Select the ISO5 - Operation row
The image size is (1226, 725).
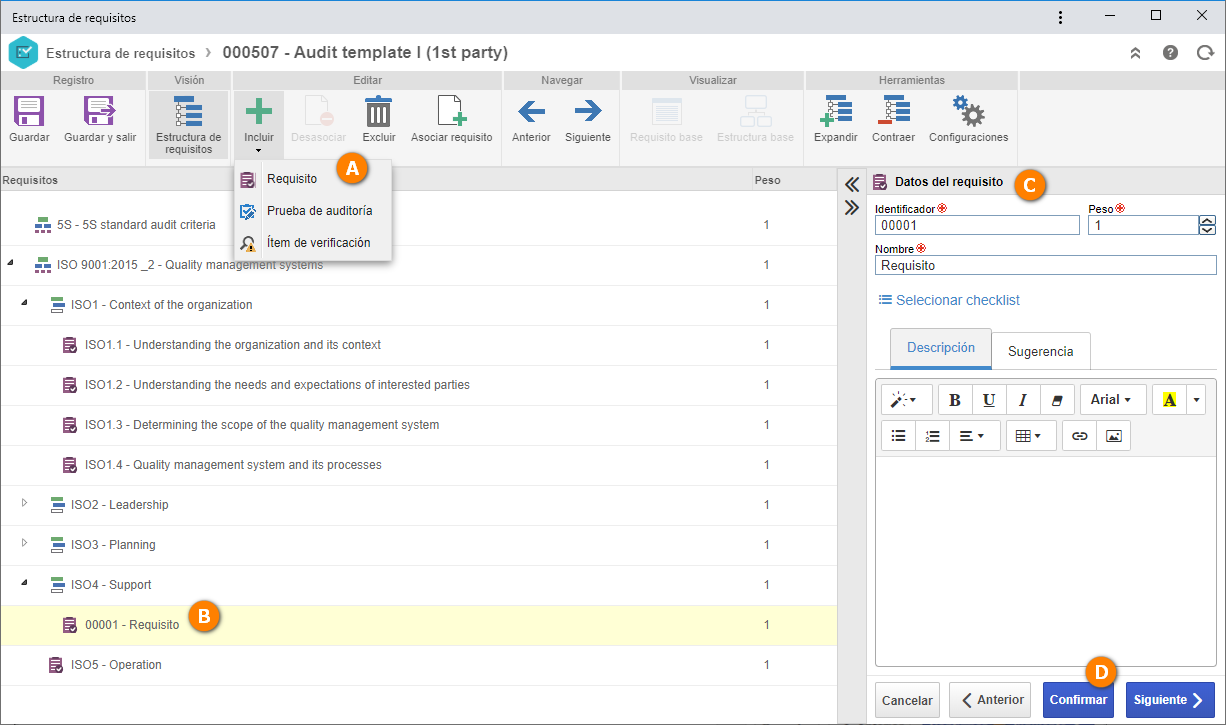[x=418, y=665]
